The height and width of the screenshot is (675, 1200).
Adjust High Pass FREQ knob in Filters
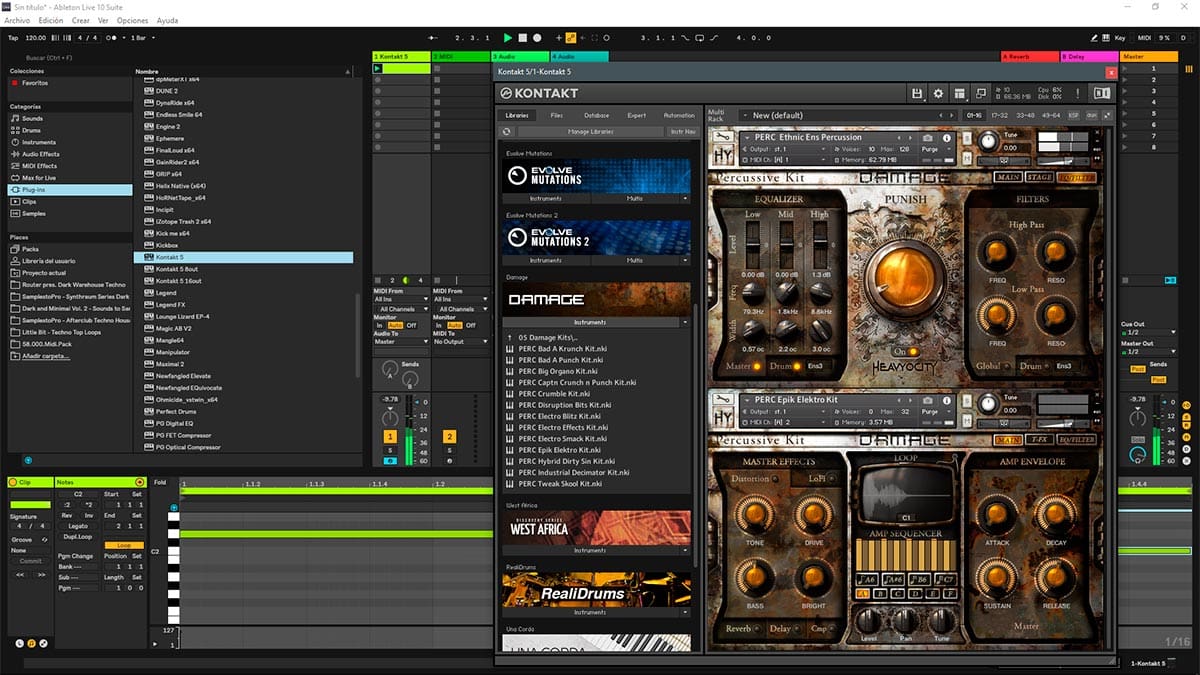(x=997, y=251)
